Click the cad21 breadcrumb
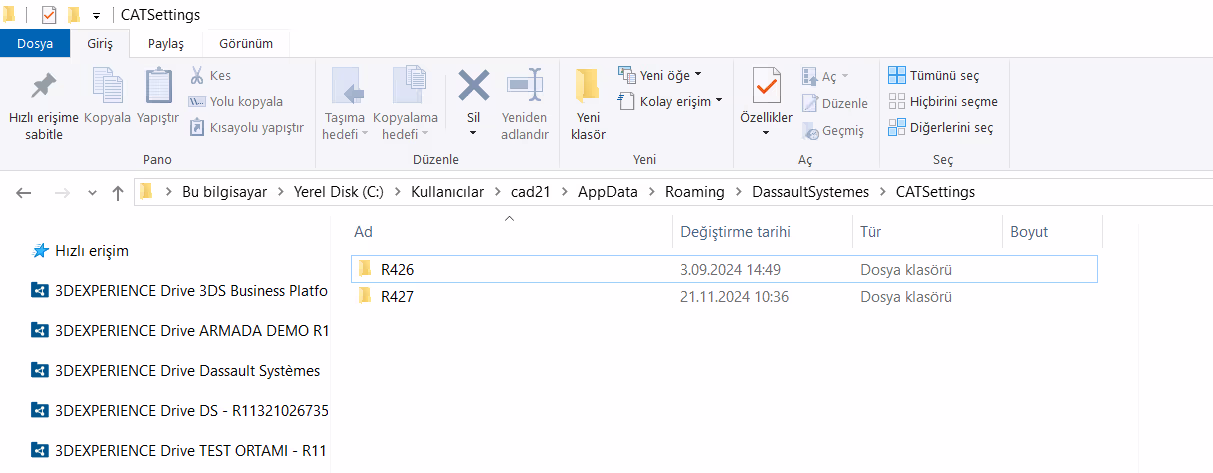1213x473 pixels. (531, 192)
